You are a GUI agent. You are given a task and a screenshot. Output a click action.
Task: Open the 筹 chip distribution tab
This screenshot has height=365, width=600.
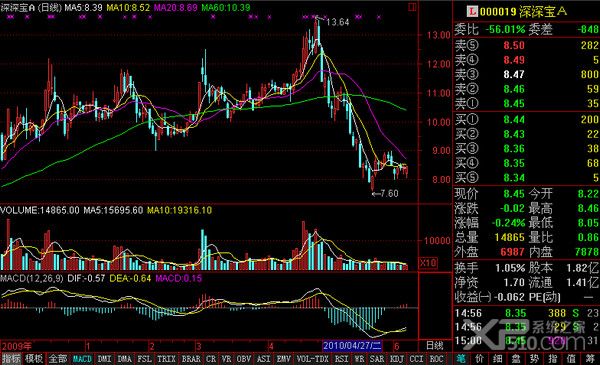[x=590, y=359]
